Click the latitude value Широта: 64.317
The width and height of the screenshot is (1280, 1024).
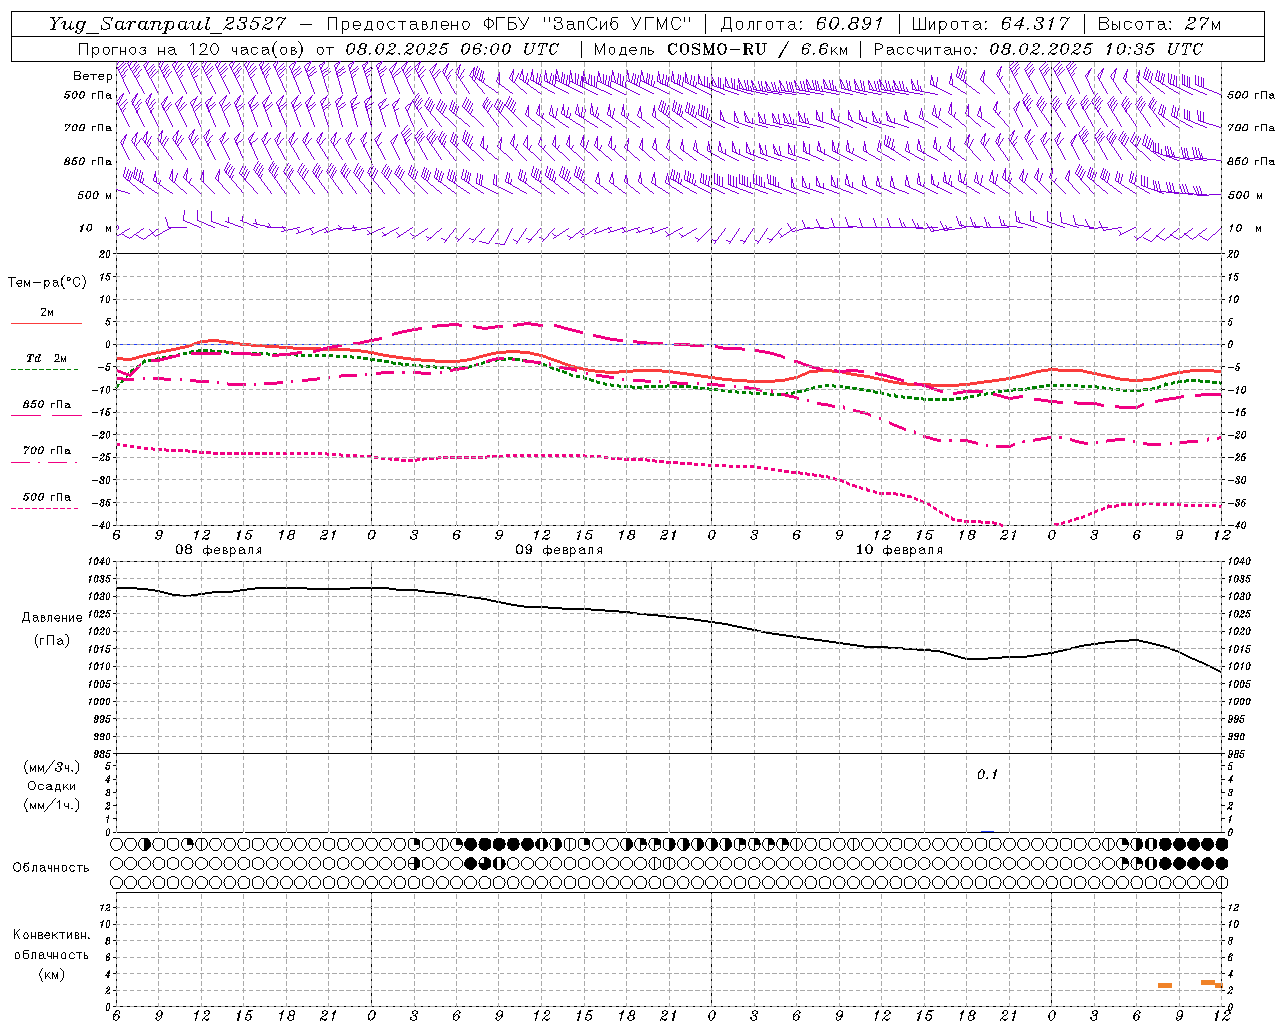990,24
